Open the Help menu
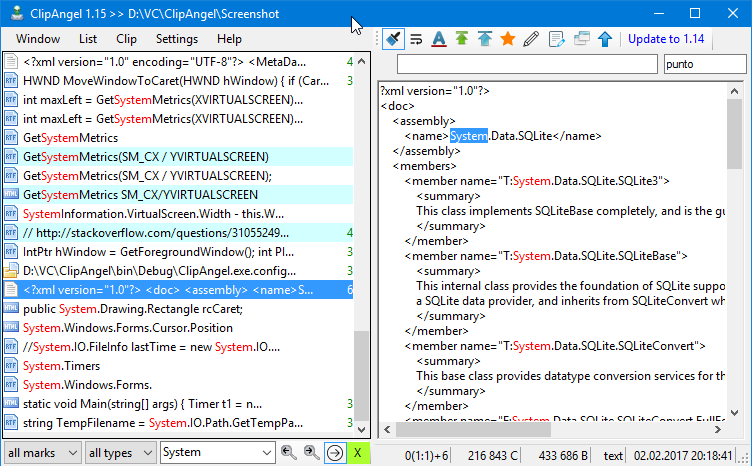The image size is (752, 466). (x=229, y=39)
